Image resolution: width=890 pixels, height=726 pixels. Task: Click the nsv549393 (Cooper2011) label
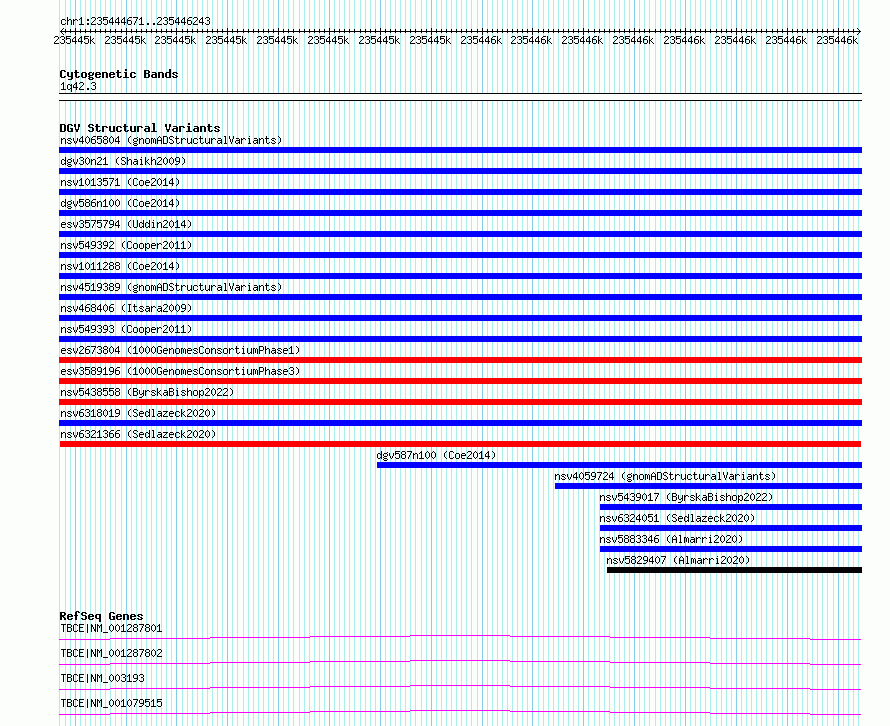click(126, 329)
